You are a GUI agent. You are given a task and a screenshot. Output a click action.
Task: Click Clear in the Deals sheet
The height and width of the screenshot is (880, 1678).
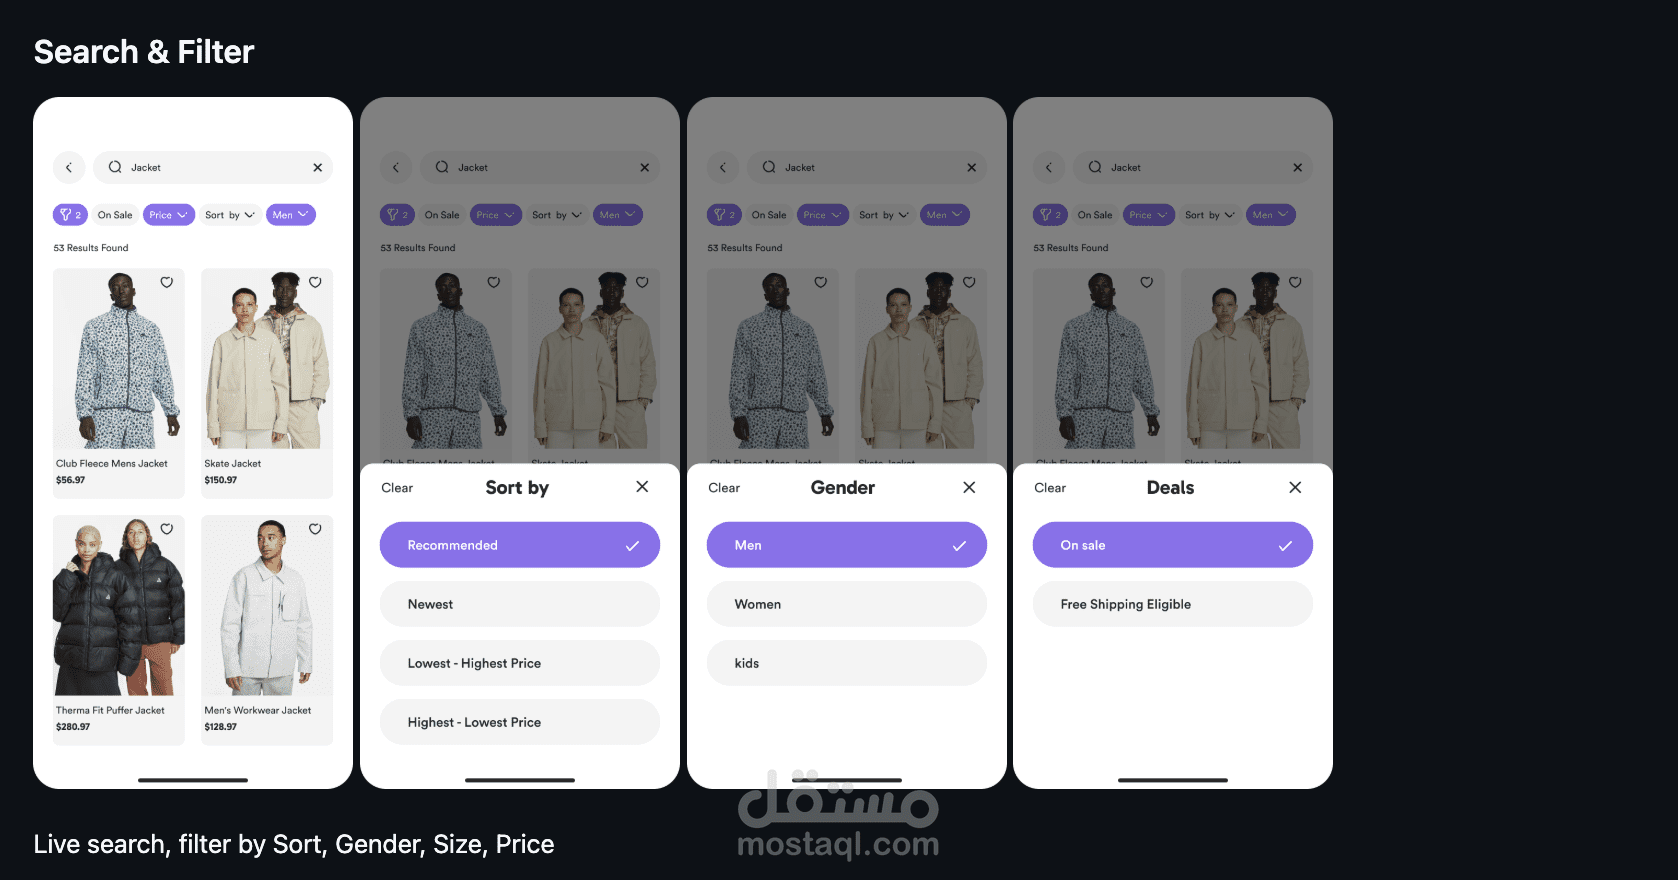tap(1050, 488)
